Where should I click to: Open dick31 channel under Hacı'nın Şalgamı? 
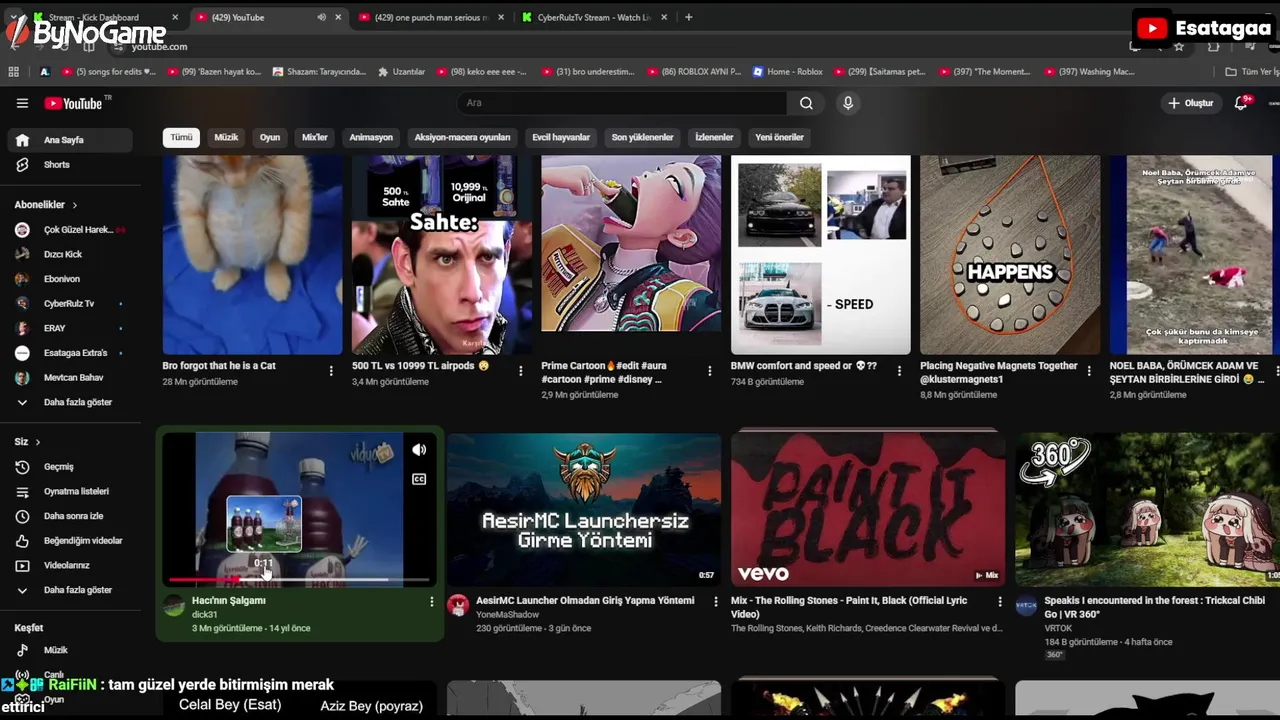point(204,615)
